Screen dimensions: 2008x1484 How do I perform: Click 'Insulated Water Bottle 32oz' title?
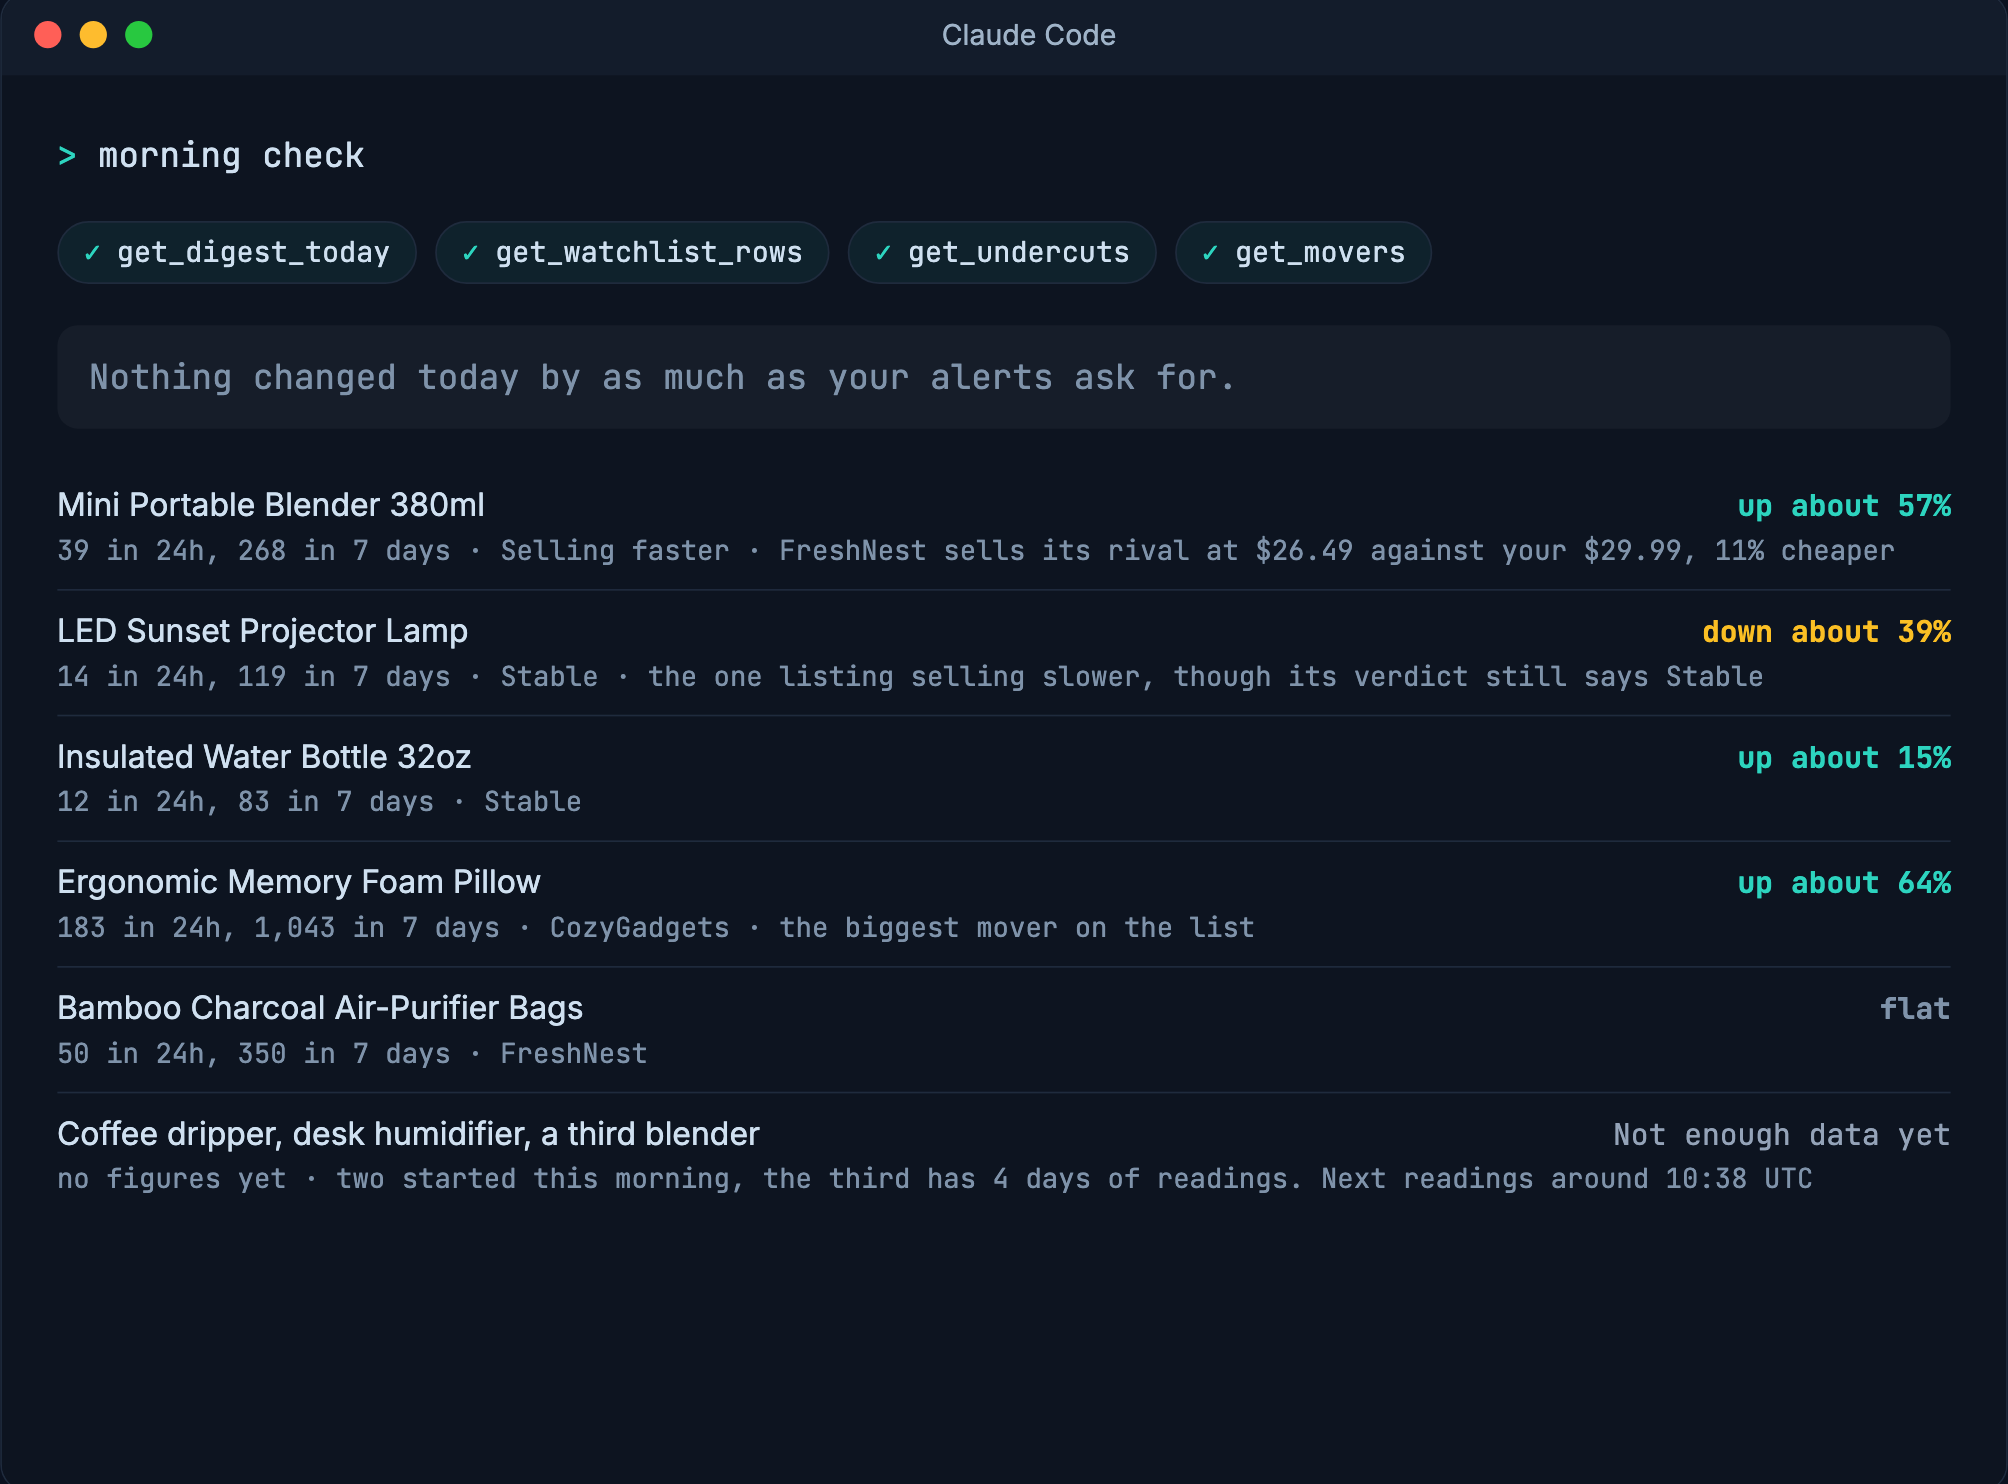click(x=264, y=757)
